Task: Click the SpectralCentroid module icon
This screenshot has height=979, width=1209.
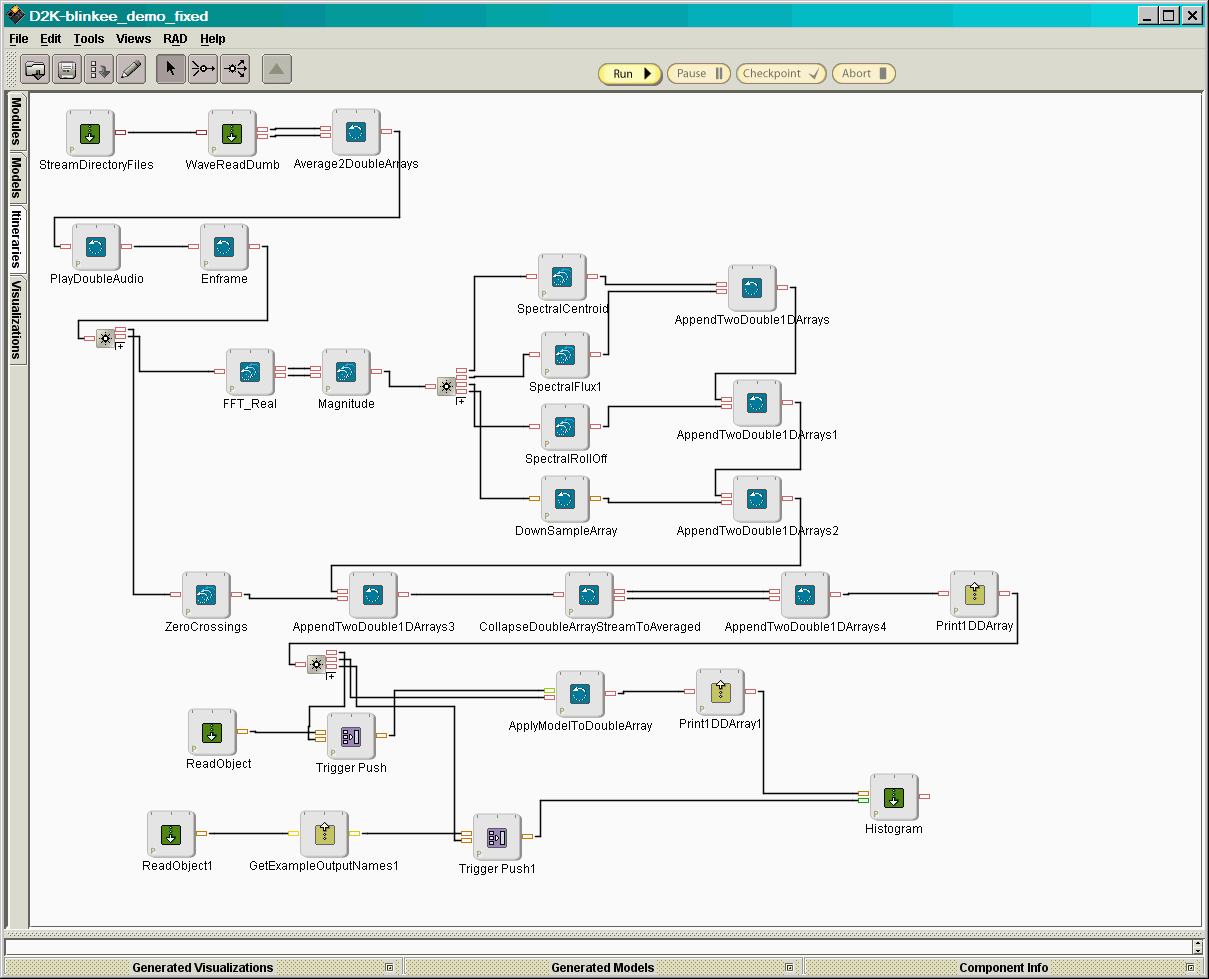Action: [563, 277]
